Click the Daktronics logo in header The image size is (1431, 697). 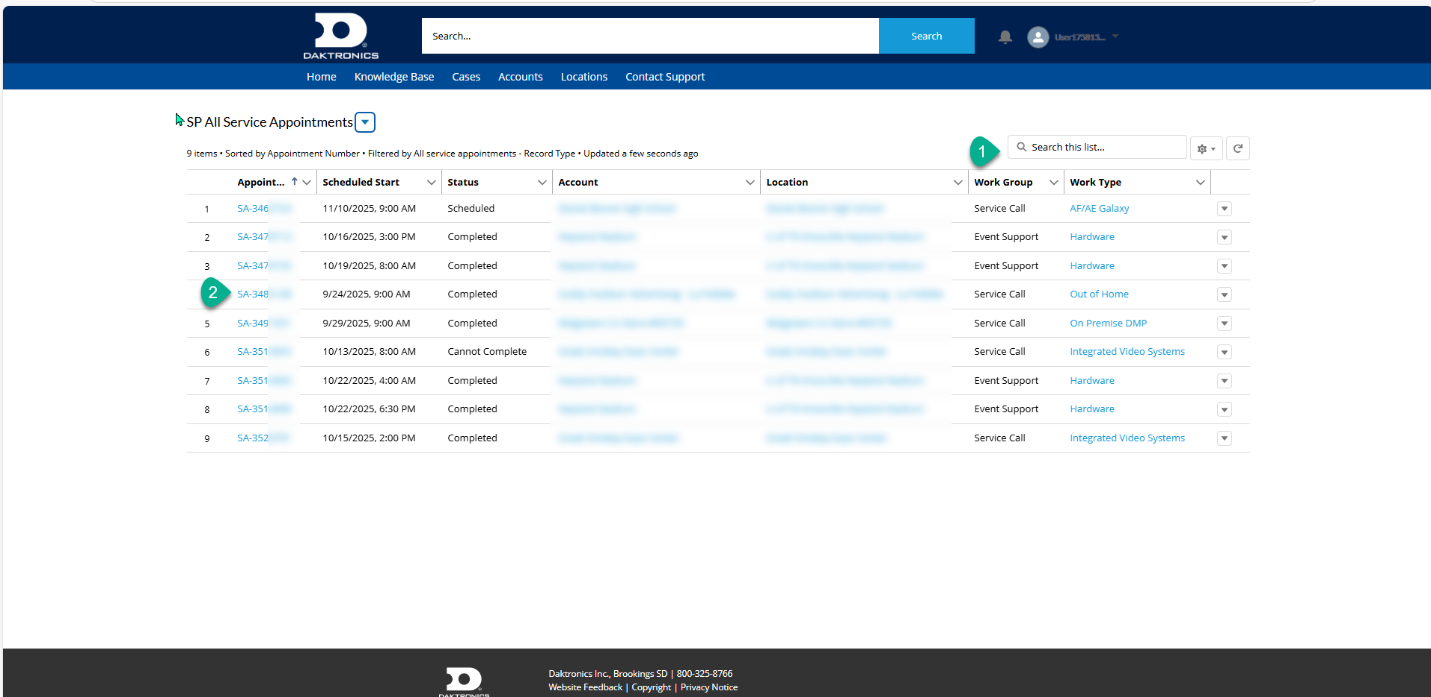[341, 37]
